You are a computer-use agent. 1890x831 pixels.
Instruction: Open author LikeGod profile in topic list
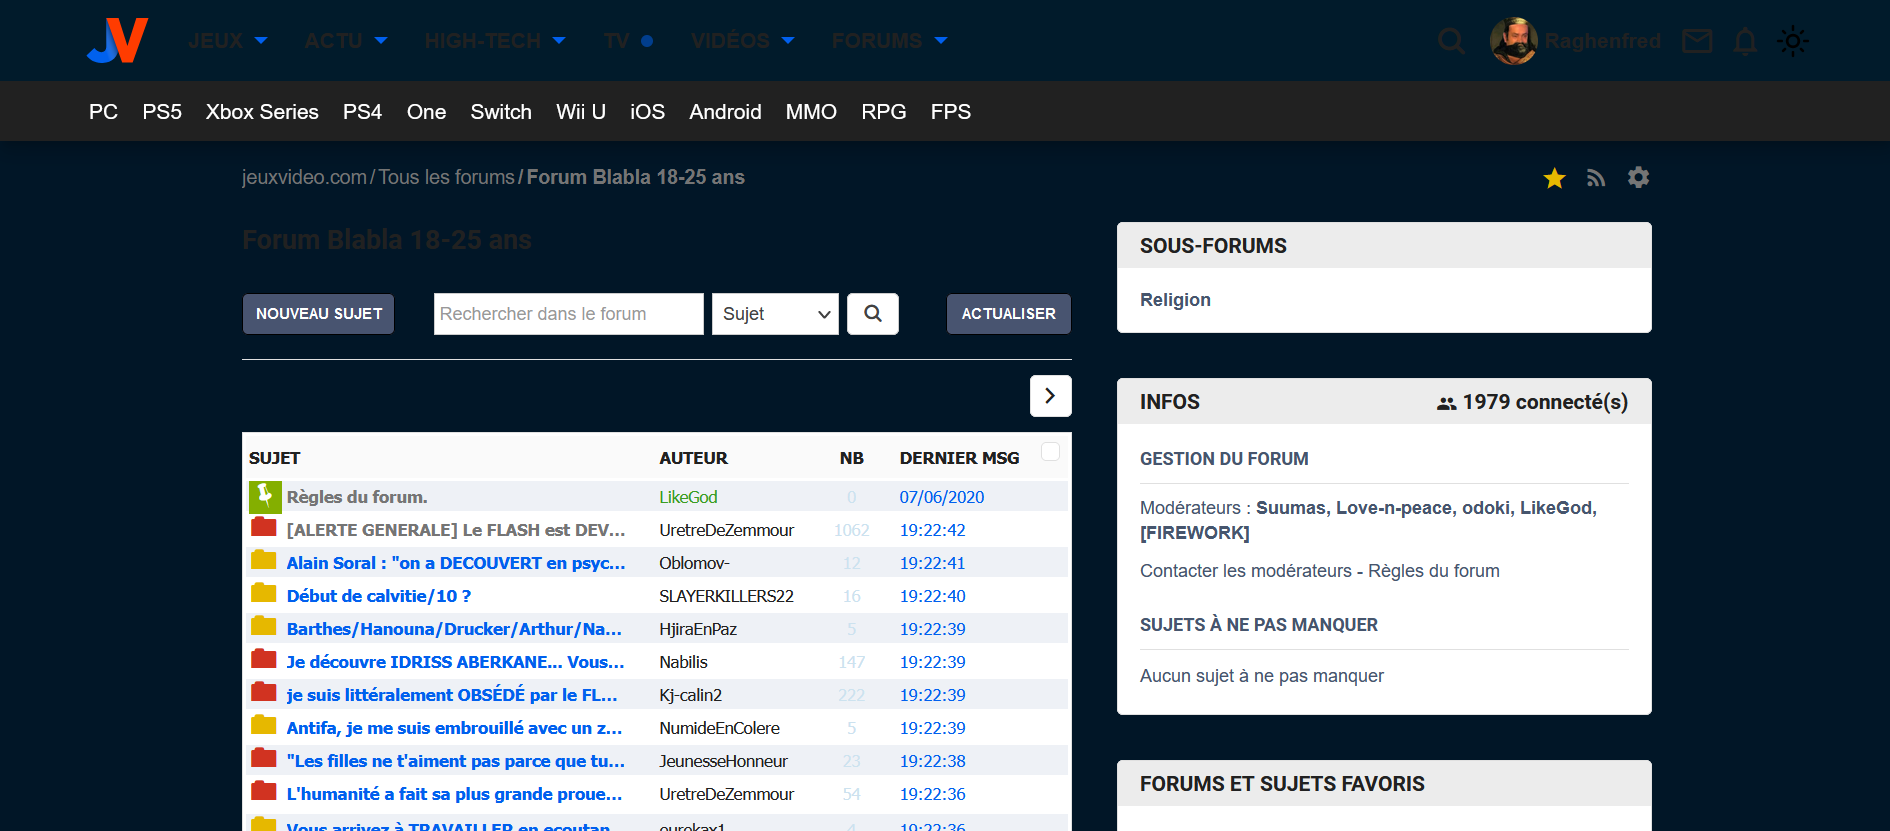[x=688, y=497]
